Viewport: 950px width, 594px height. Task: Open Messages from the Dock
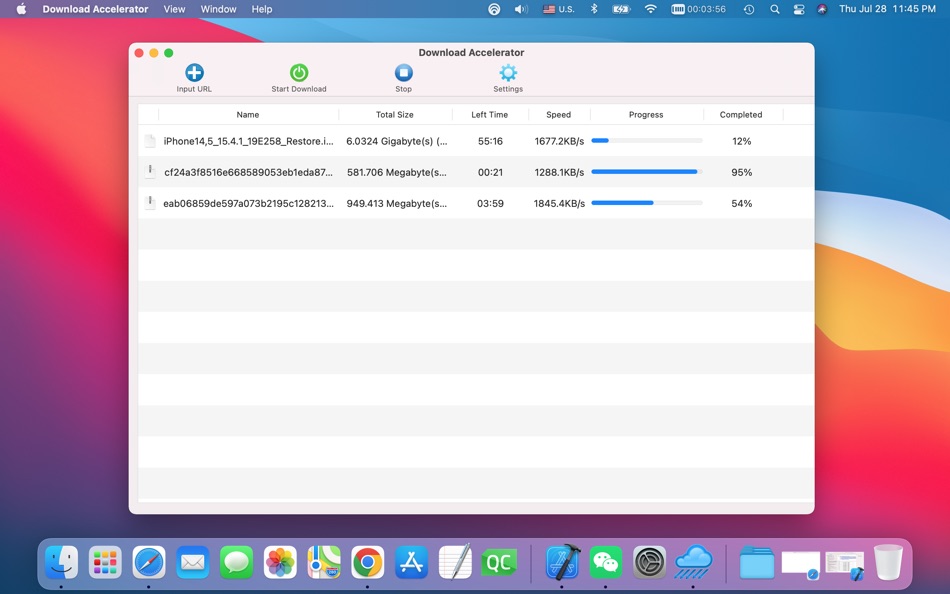pos(236,562)
